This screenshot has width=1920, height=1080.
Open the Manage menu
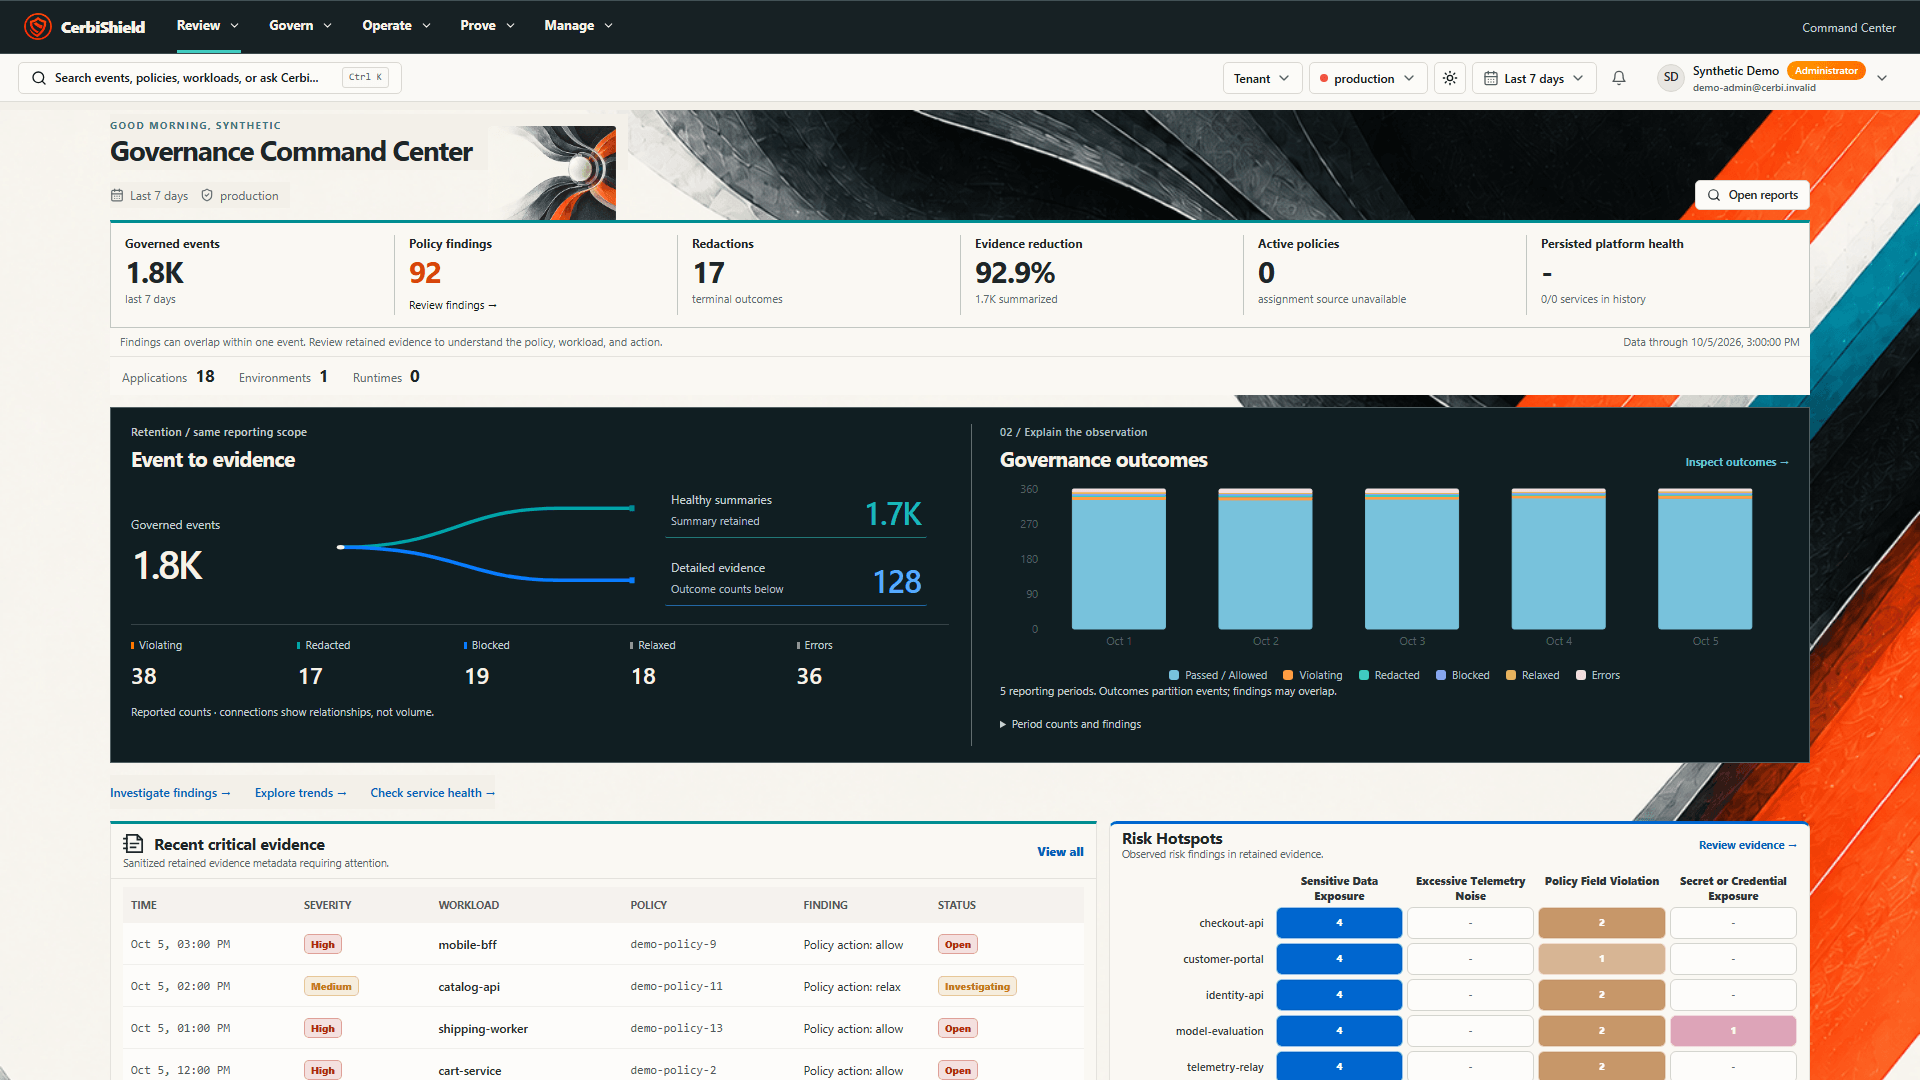[x=578, y=26]
